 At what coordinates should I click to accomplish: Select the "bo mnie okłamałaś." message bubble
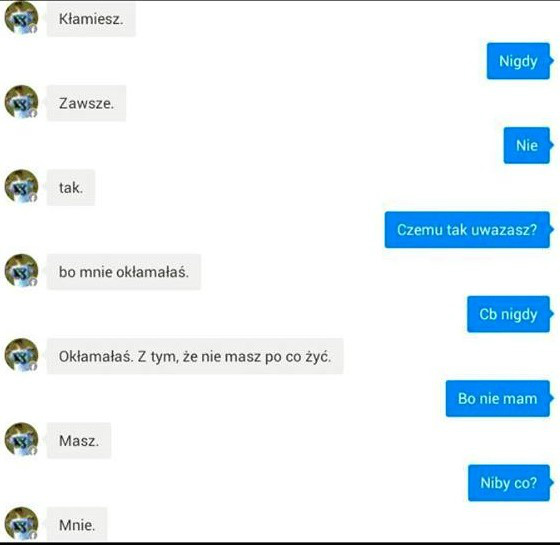[x=124, y=272]
